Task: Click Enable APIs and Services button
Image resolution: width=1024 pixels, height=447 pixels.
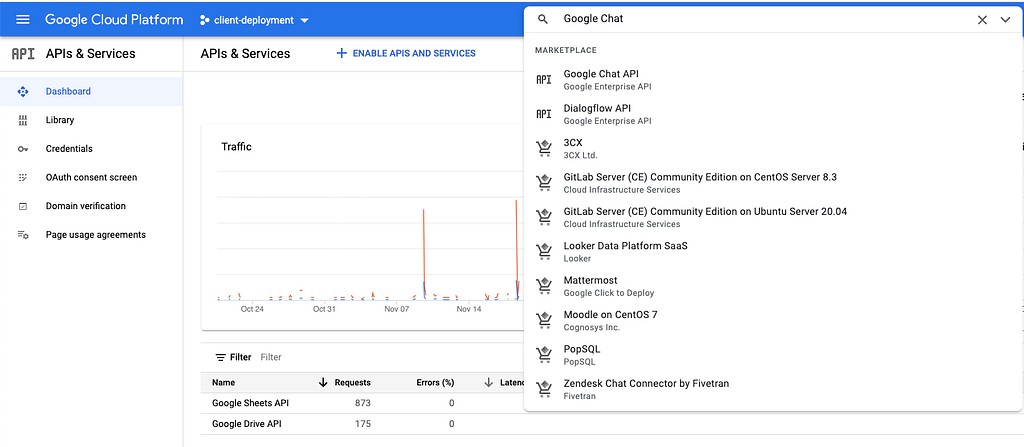Action: [406, 53]
